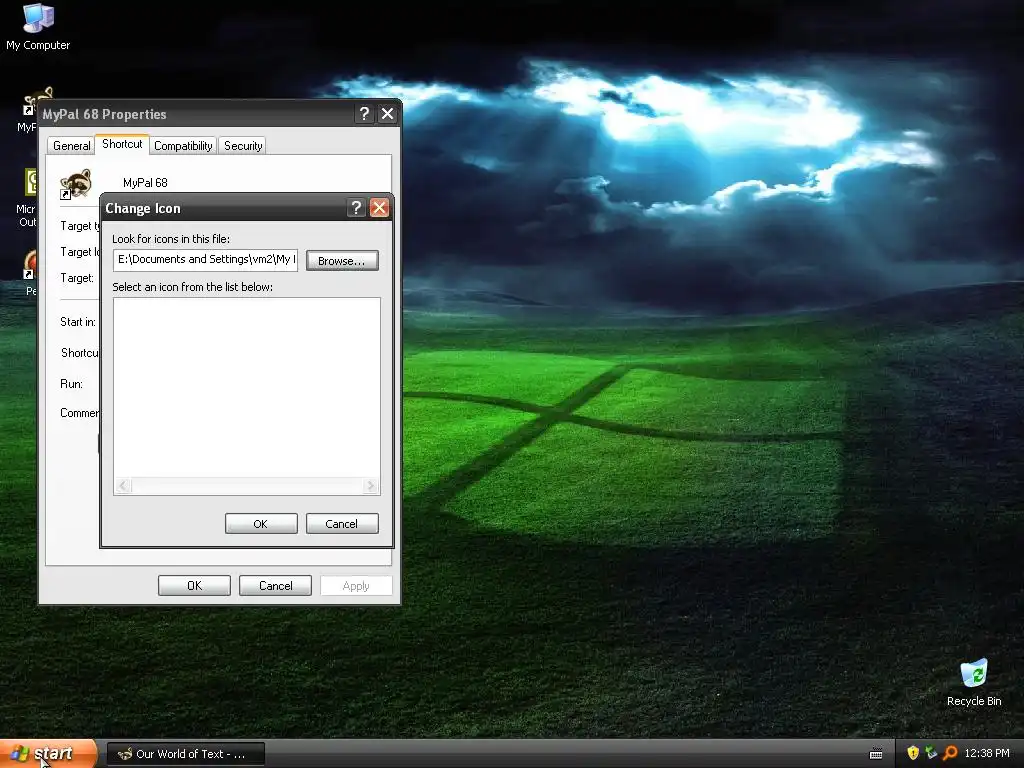Click Browse to choose an icon file
Screen dimensions: 1024x768
342,261
